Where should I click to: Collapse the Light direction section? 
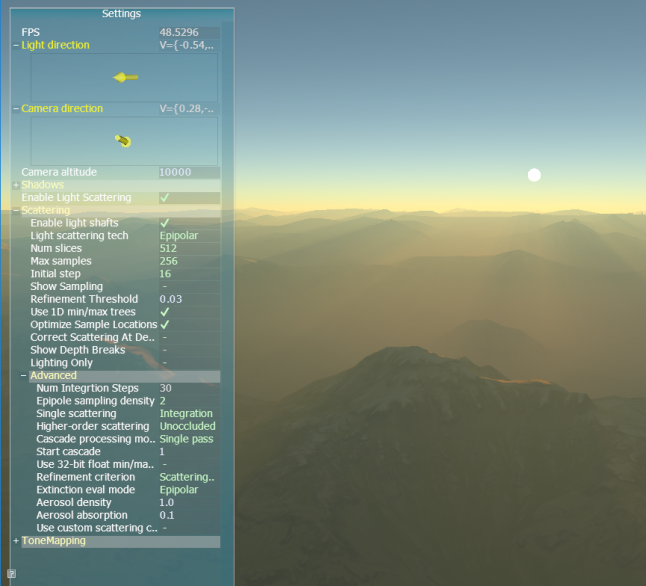16,45
